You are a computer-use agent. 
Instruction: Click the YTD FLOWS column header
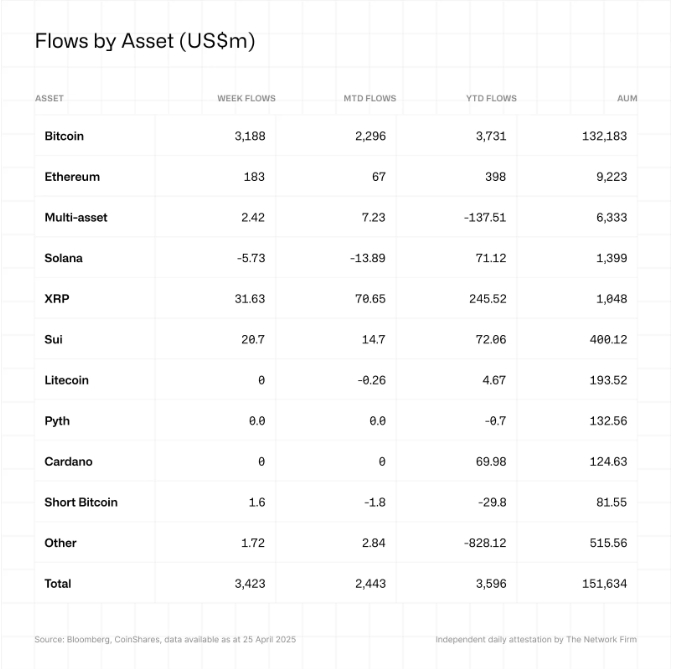[491, 98]
